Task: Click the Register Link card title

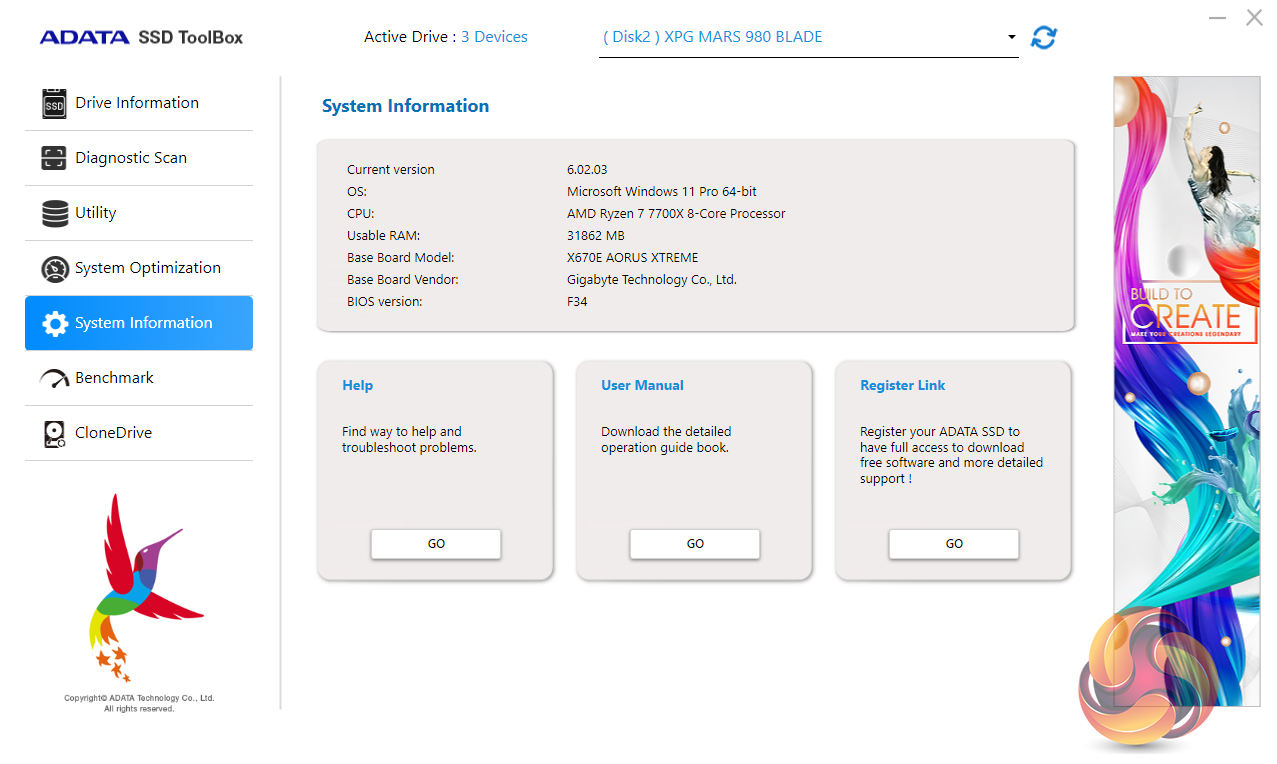Action: pyautogui.click(x=902, y=385)
